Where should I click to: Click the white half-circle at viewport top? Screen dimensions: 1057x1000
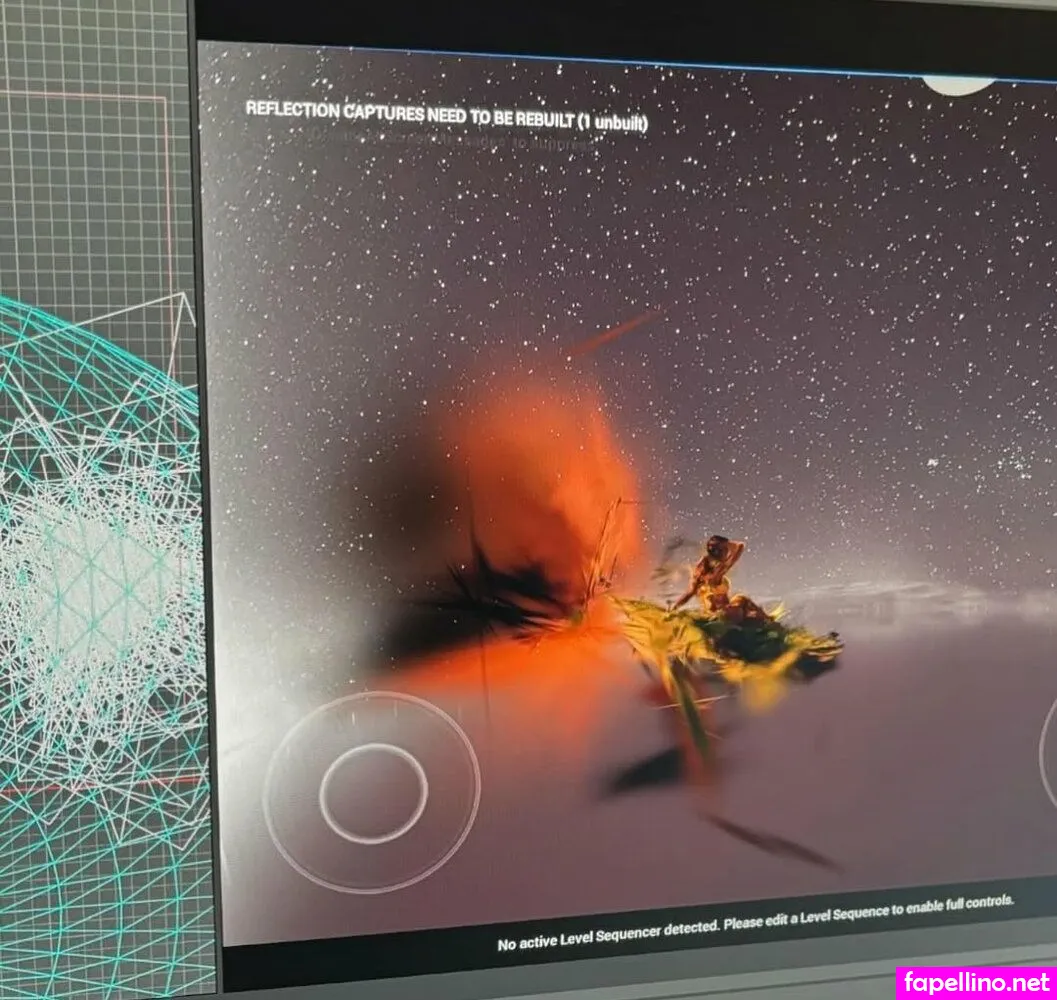pos(957,85)
